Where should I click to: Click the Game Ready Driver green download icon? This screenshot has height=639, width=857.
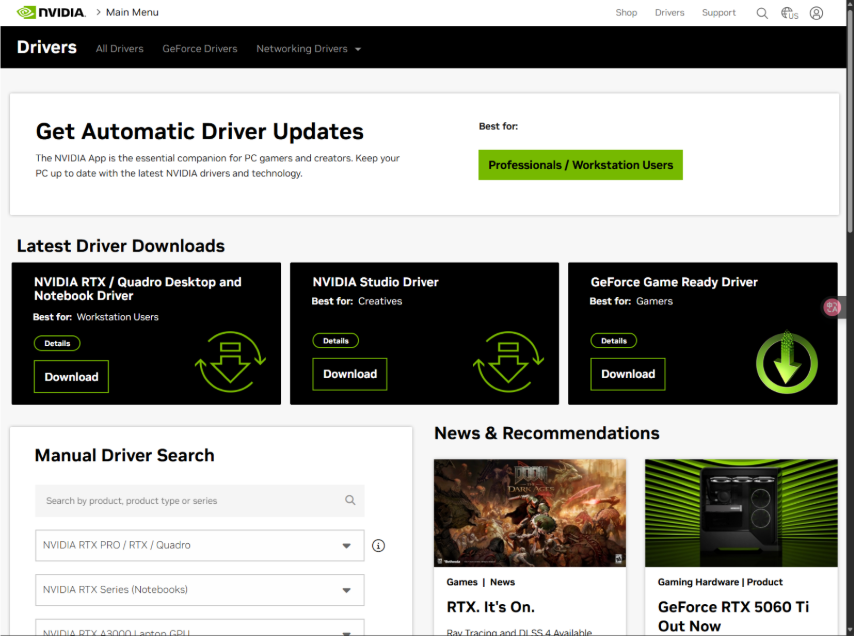coord(787,360)
